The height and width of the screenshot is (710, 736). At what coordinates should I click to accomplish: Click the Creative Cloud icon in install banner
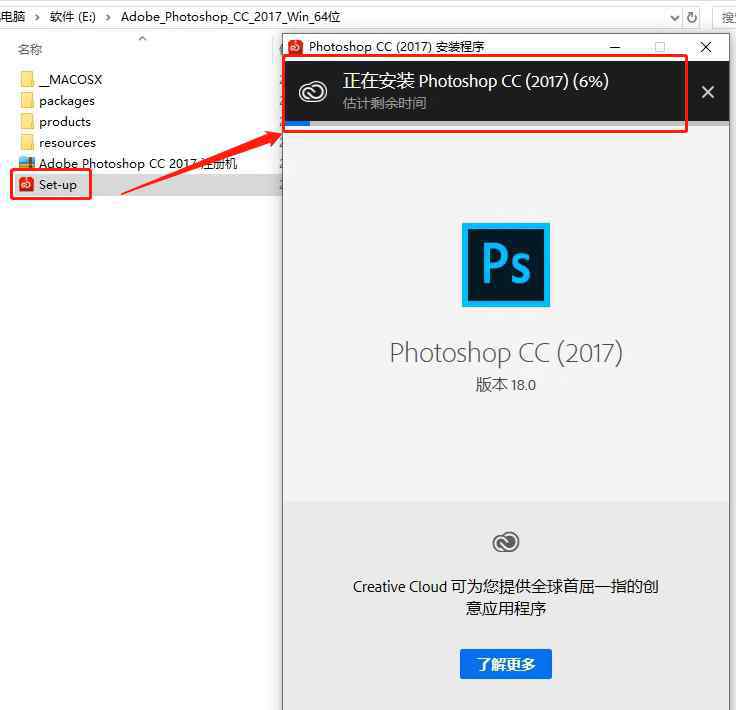(x=313, y=92)
